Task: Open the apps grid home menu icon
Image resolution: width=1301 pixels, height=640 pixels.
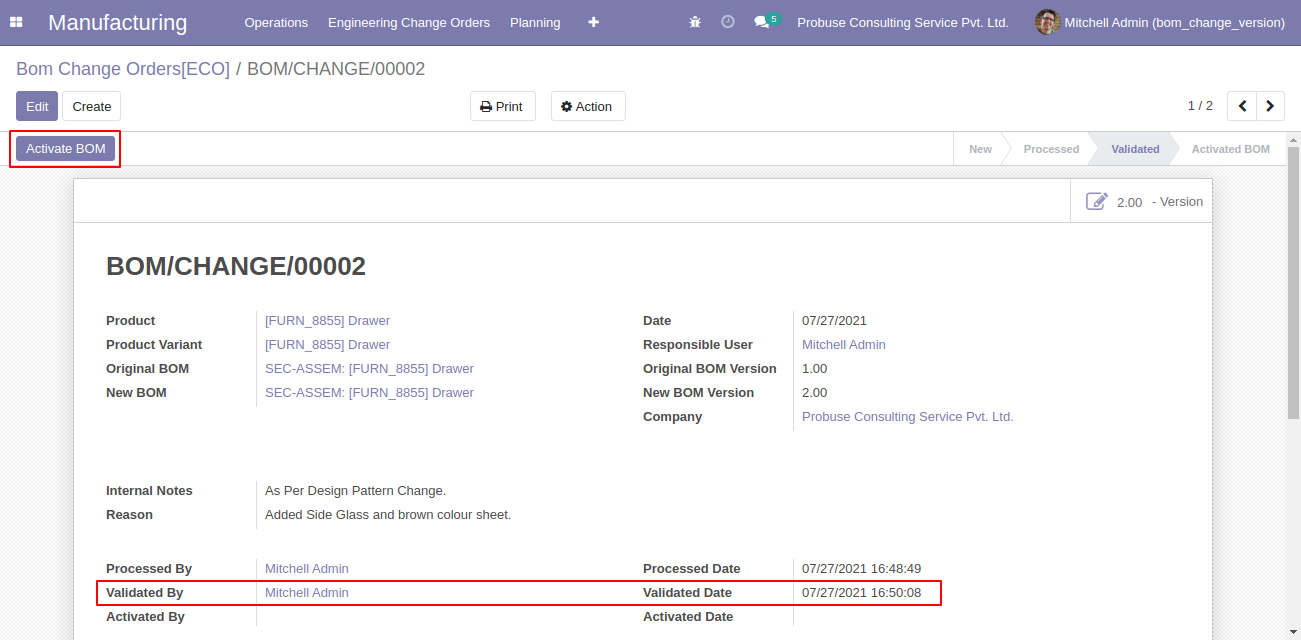Action: [16, 22]
